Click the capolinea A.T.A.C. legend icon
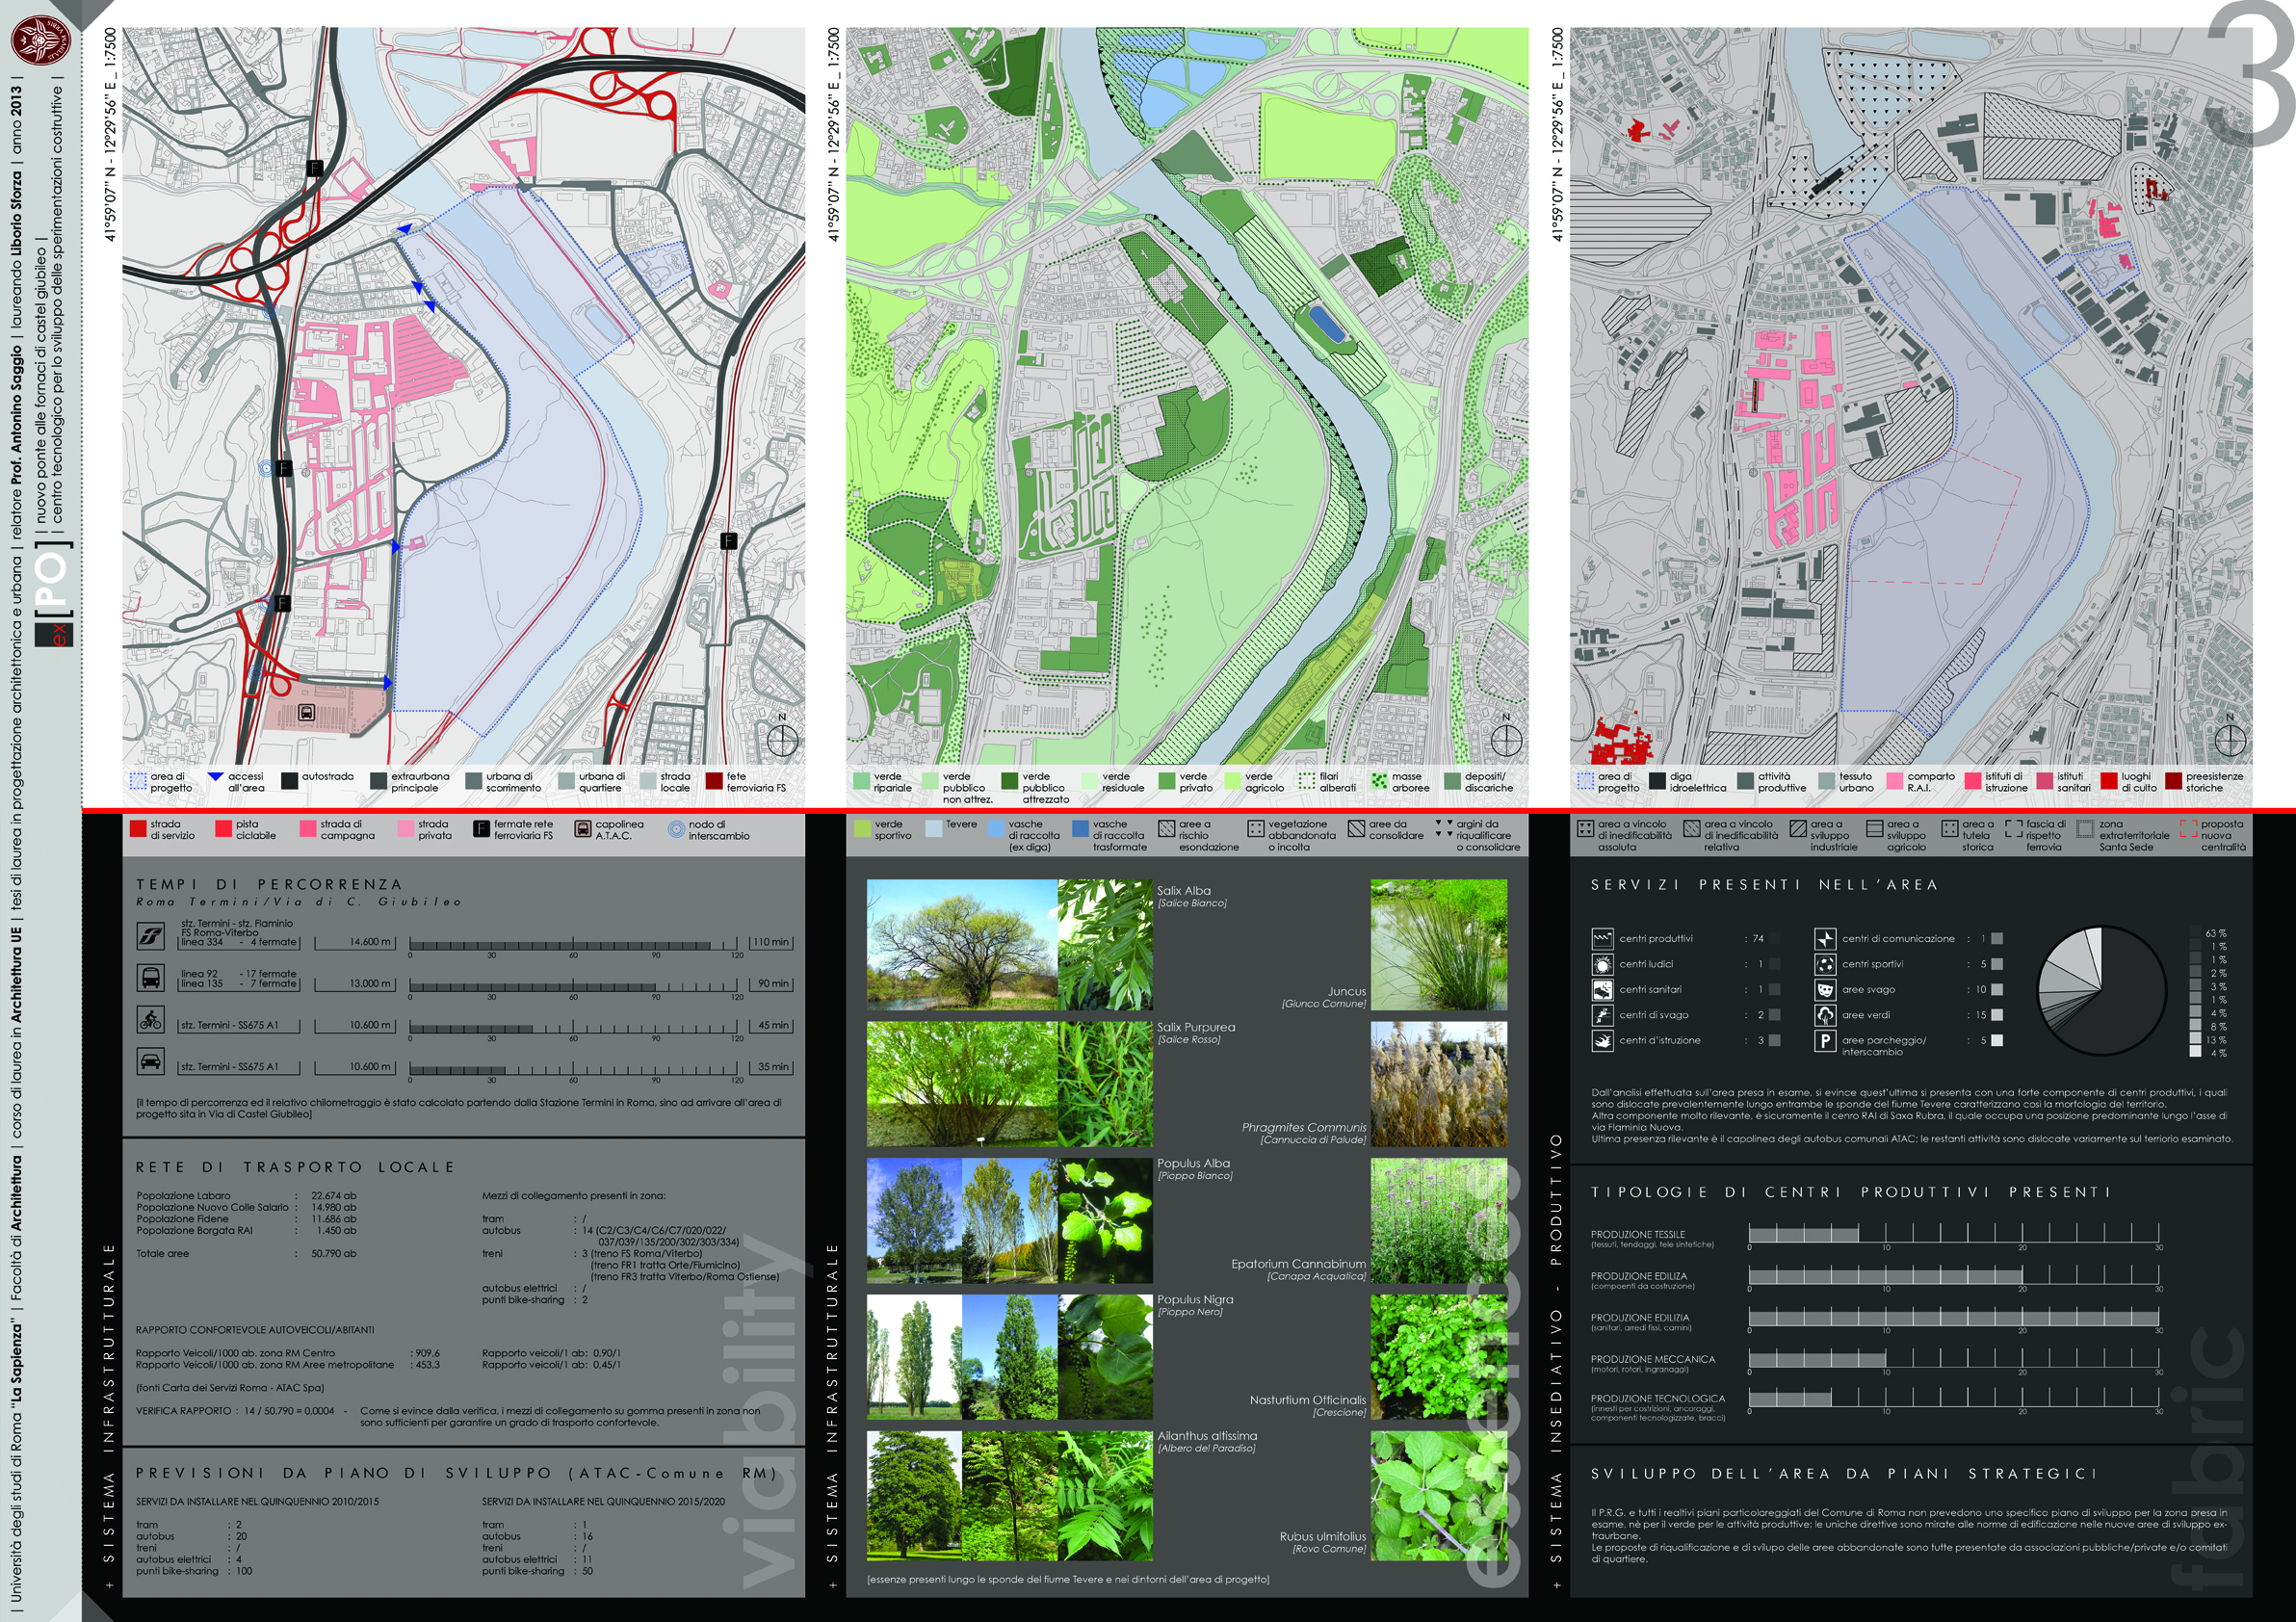Viewport: 2296px width, 1622px height. tap(583, 829)
